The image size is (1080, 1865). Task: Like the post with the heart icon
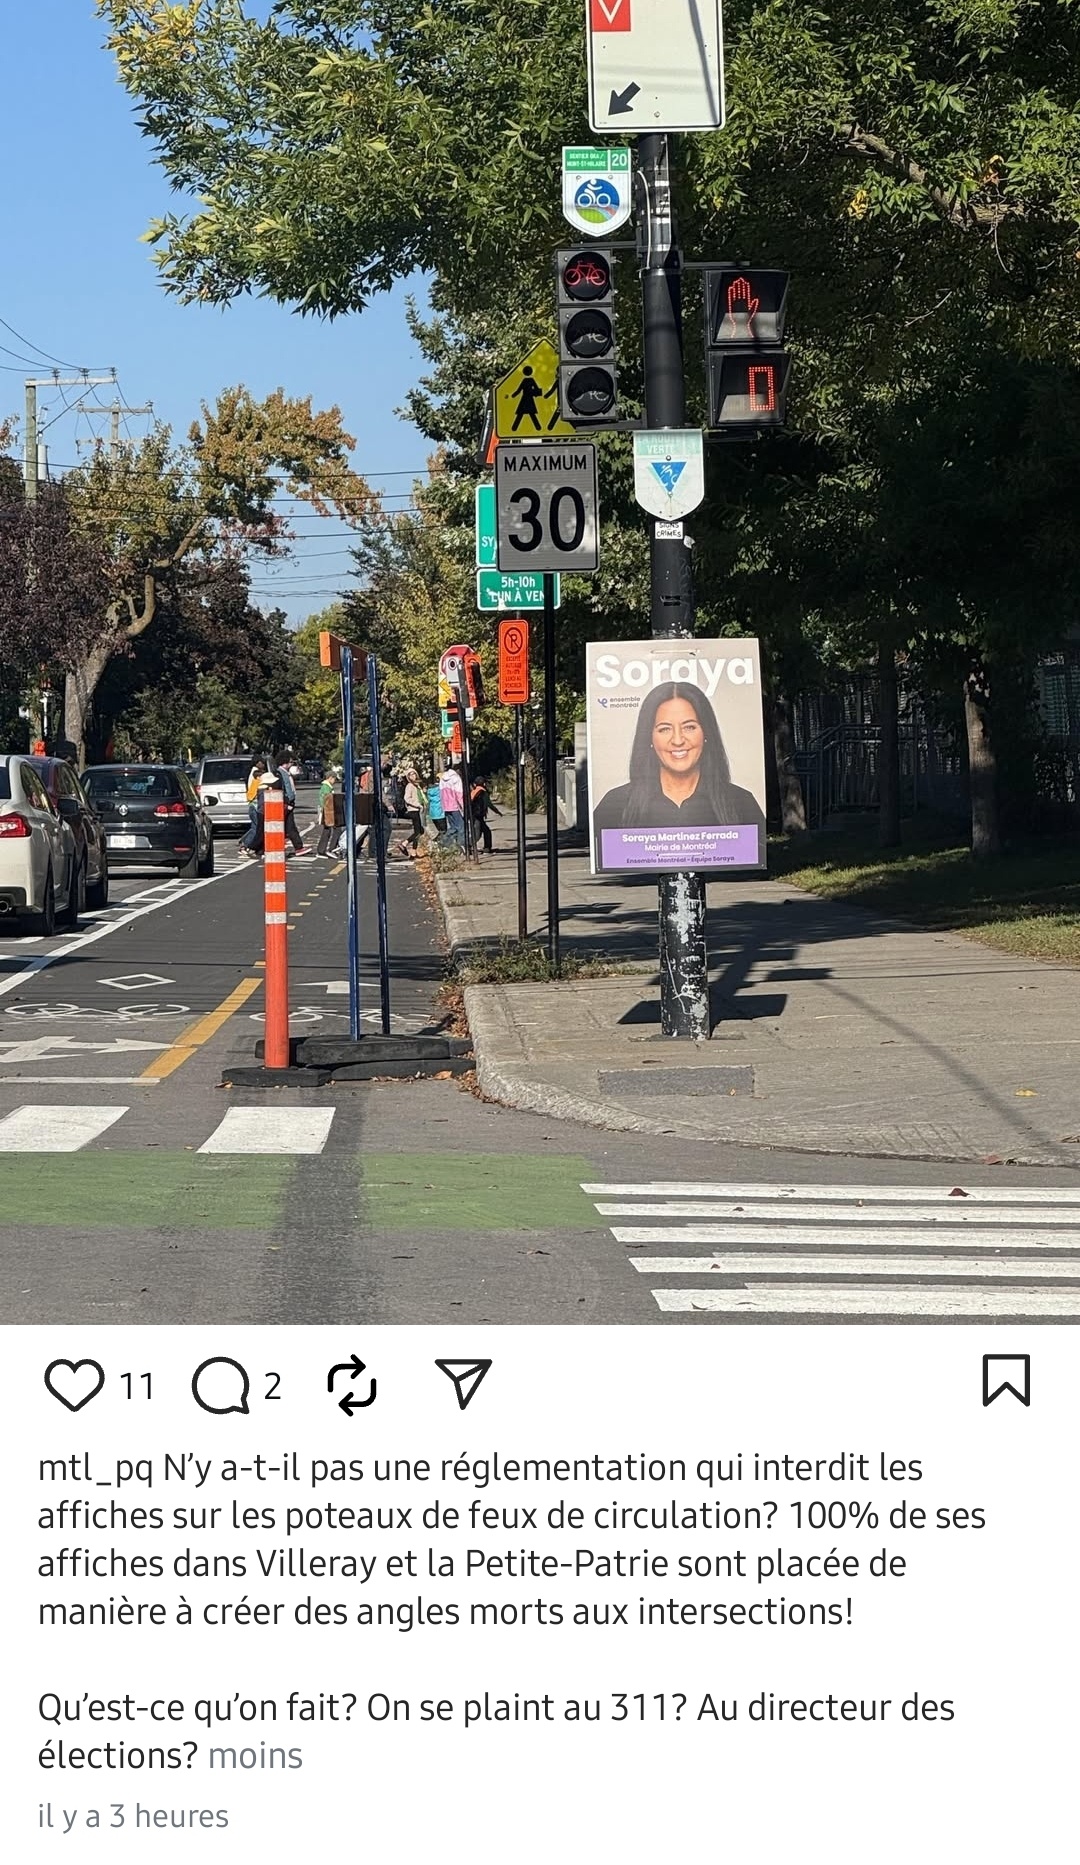74,1385
